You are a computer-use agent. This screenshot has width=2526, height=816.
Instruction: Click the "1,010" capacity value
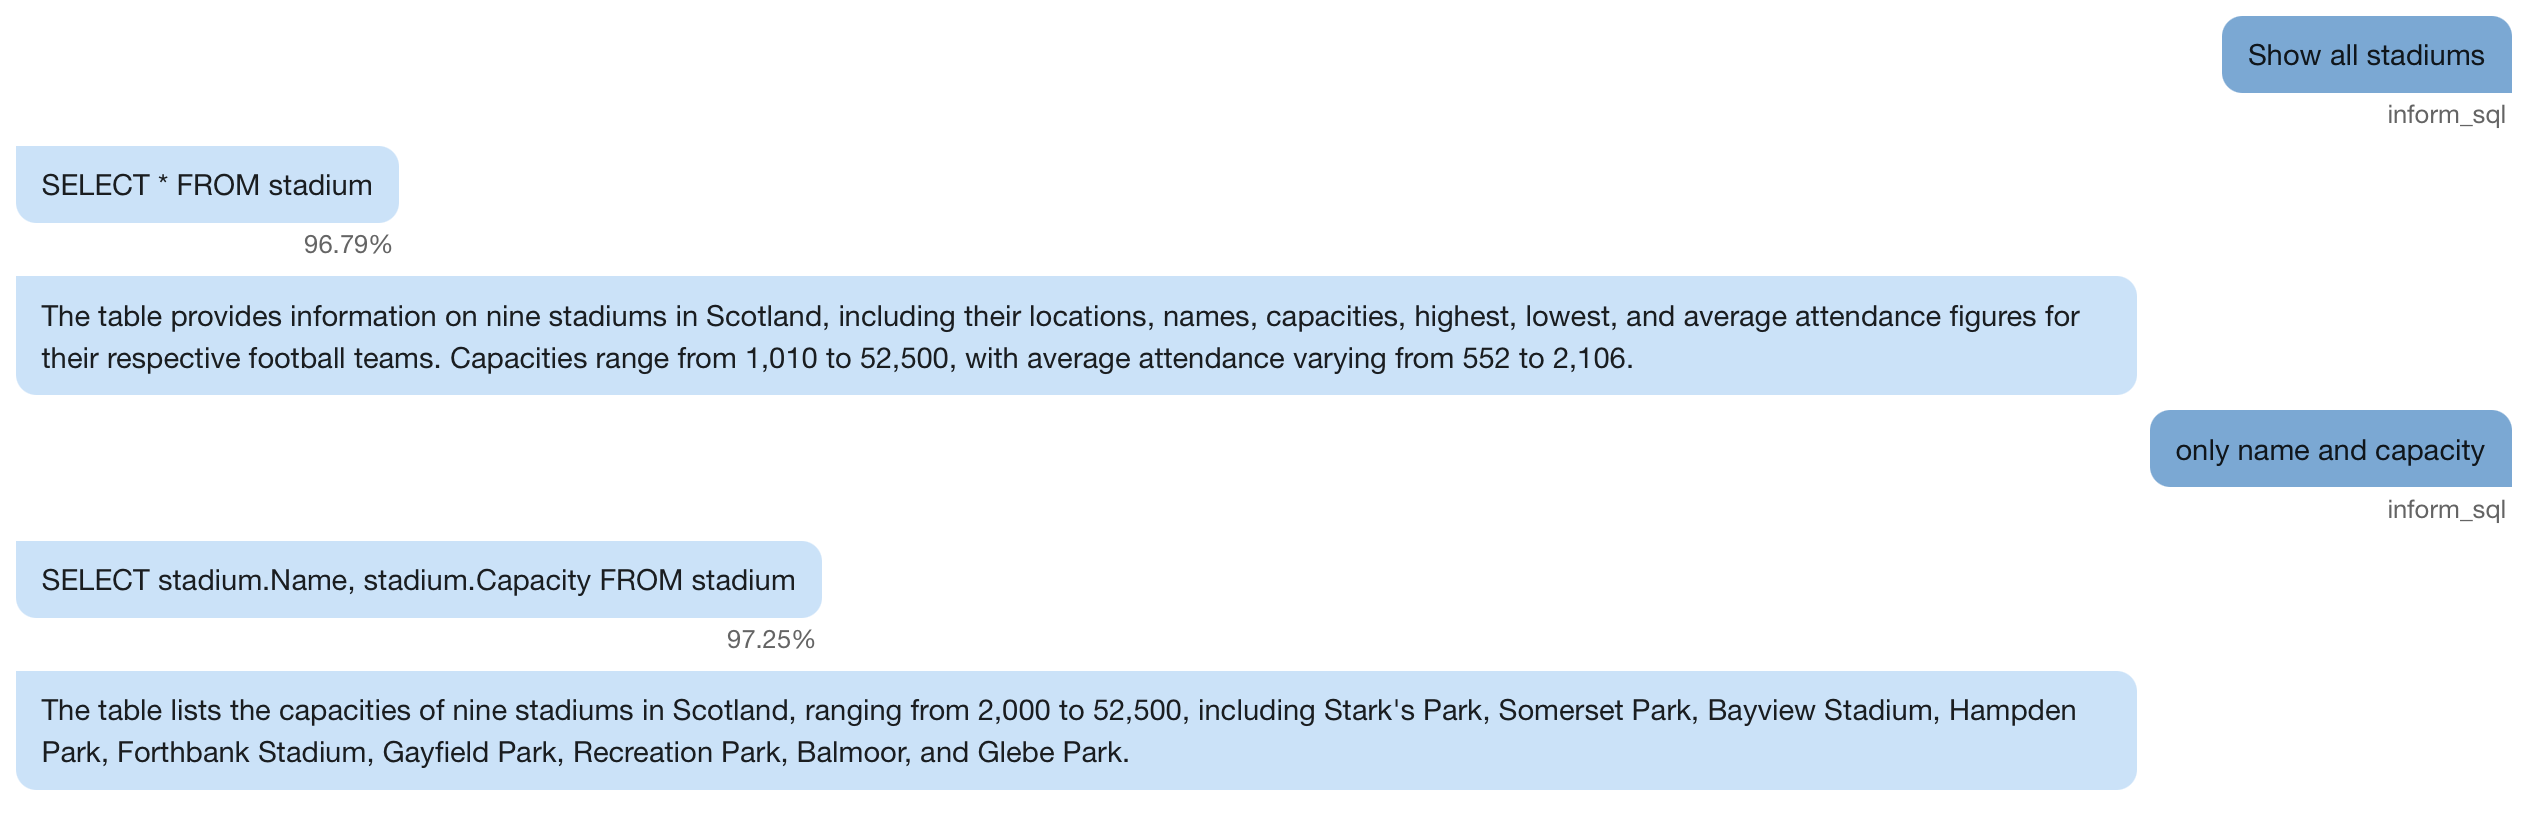[781, 358]
